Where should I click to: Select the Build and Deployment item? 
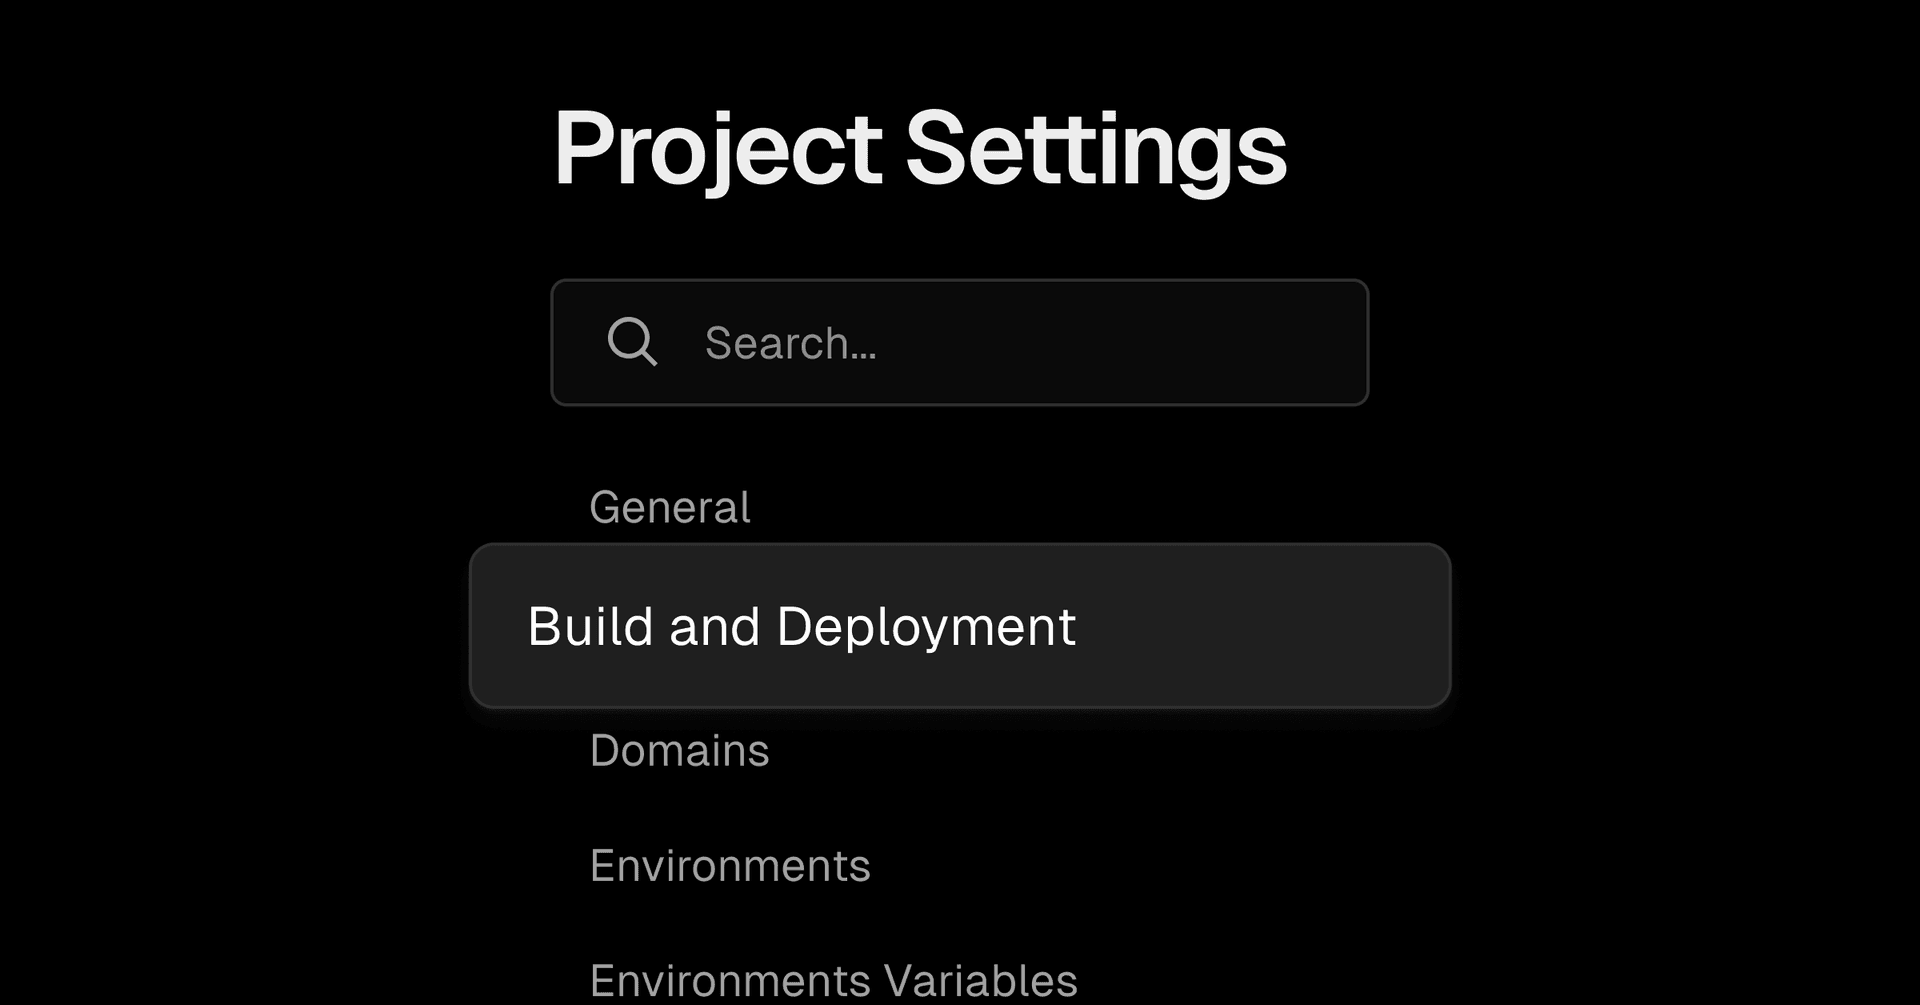click(x=801, y=627)
